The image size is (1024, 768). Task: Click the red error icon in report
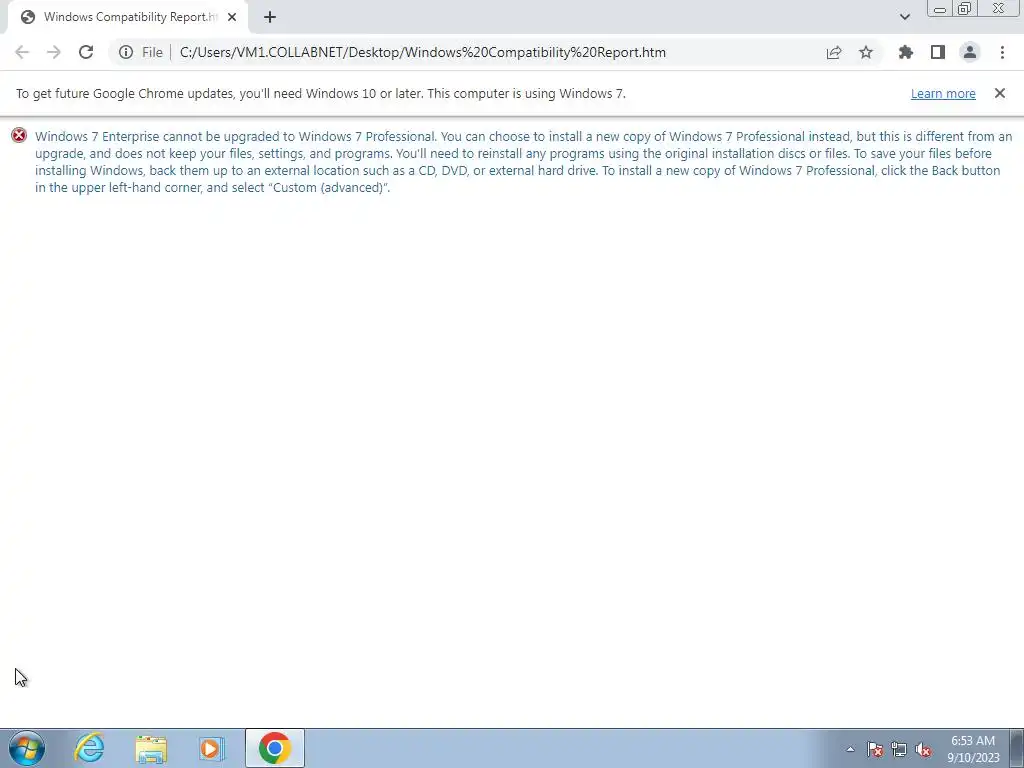click(19, 136)
